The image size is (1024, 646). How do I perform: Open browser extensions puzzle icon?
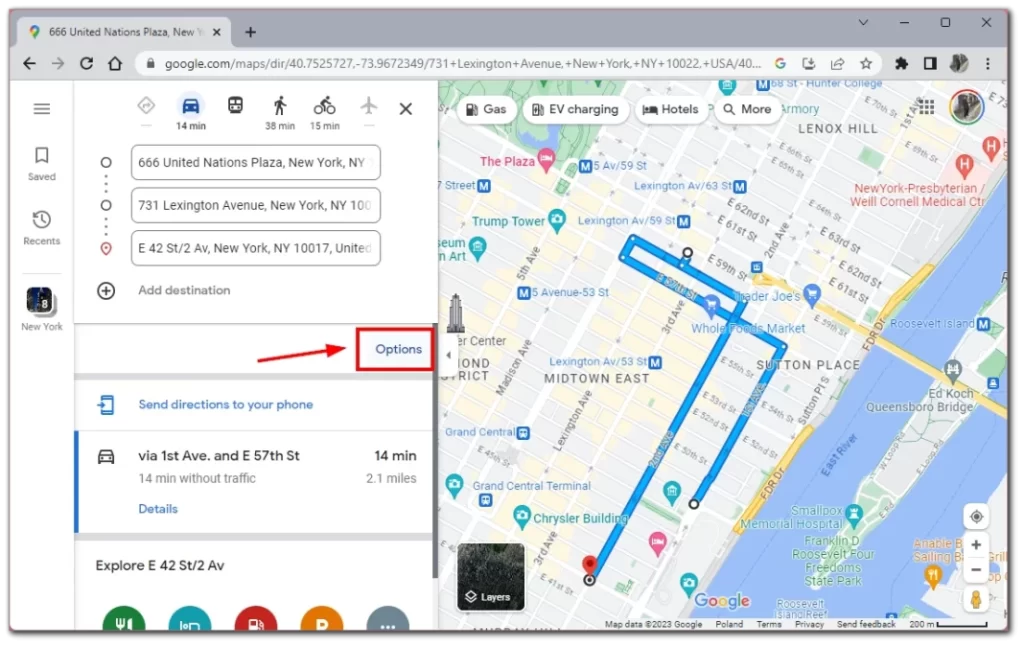[901, 63]
